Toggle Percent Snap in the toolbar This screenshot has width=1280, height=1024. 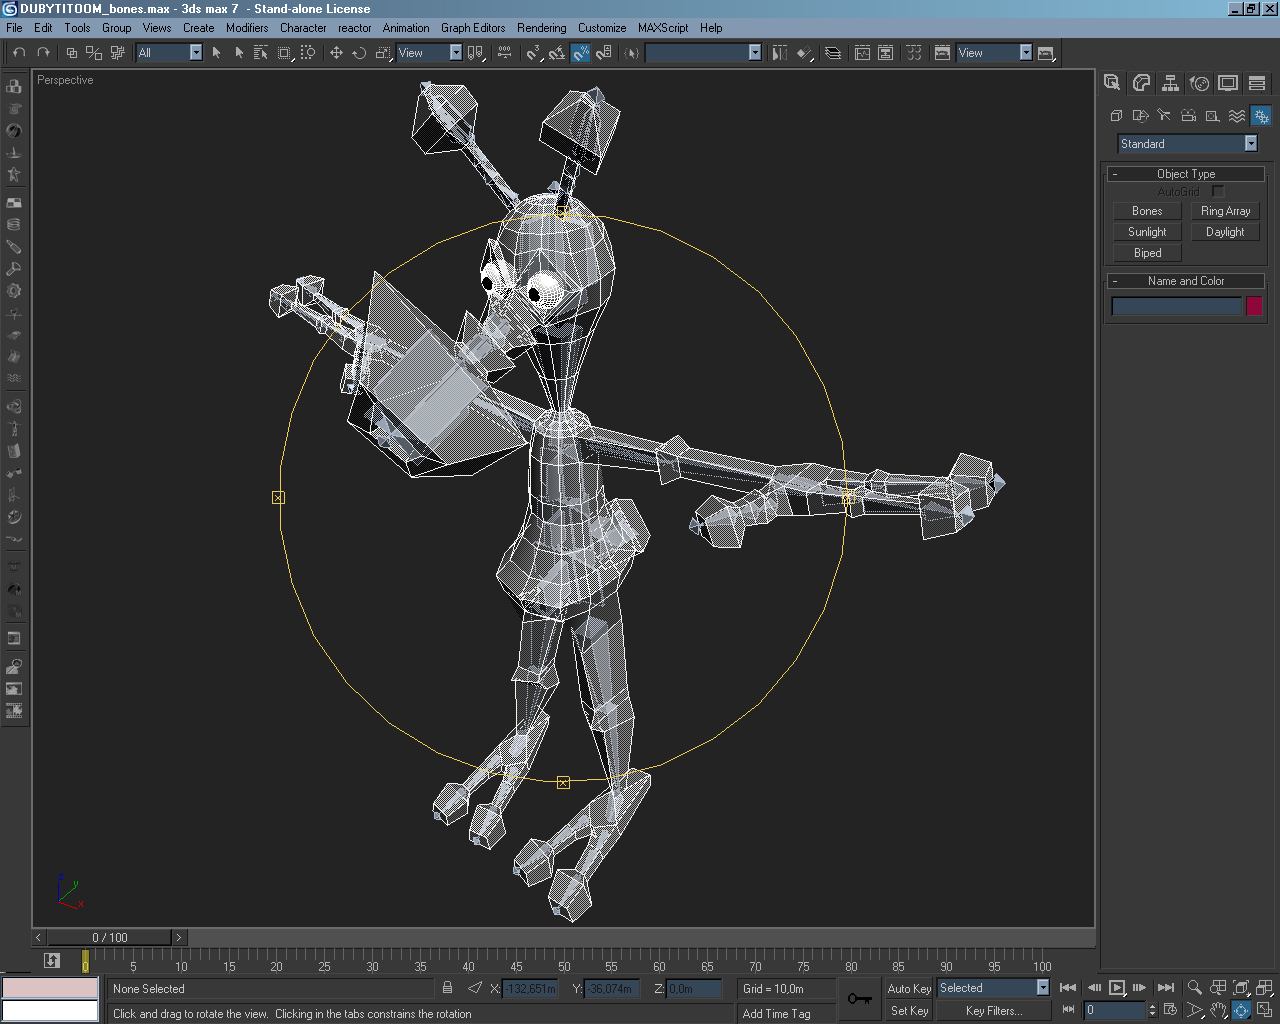tap(581, 53)
